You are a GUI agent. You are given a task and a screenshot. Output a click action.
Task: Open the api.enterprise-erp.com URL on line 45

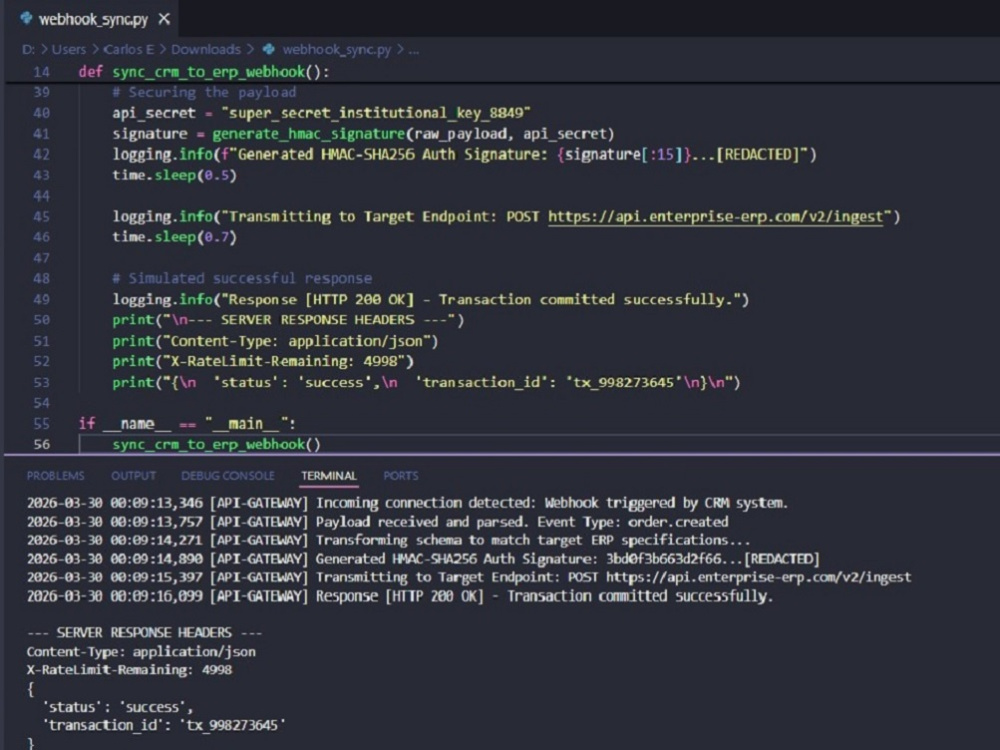[716, 217]
